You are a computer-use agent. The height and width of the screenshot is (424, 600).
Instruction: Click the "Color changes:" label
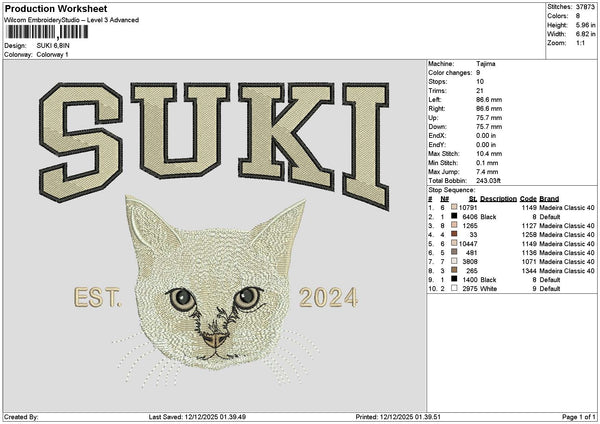point(450,73)
